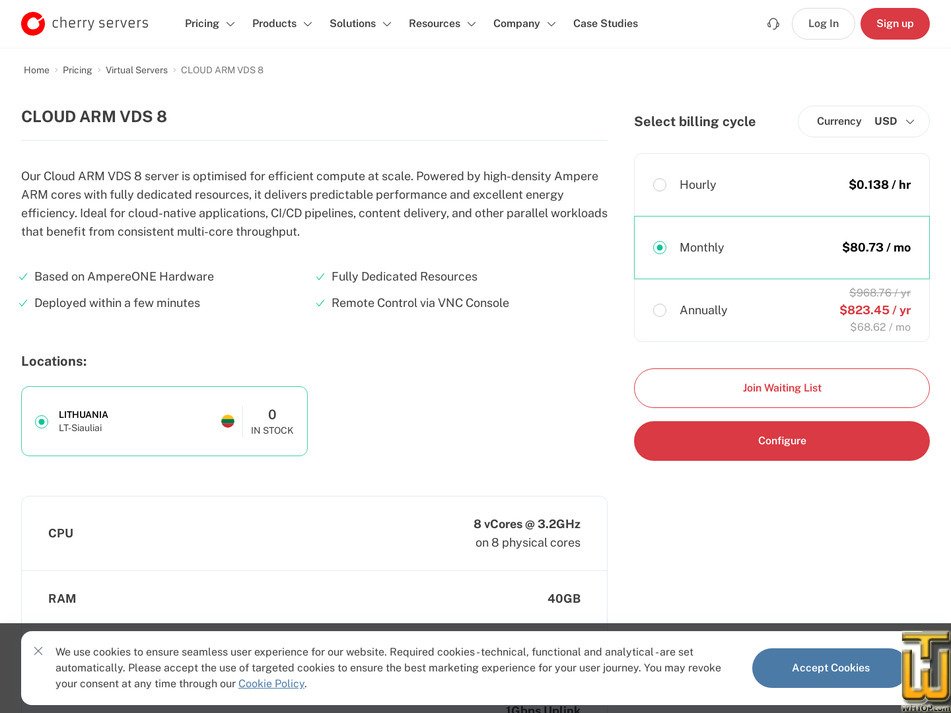Click 'Remote Control via VNC Console' text
This screenshot has width=951, height=713.
point(420,303)
